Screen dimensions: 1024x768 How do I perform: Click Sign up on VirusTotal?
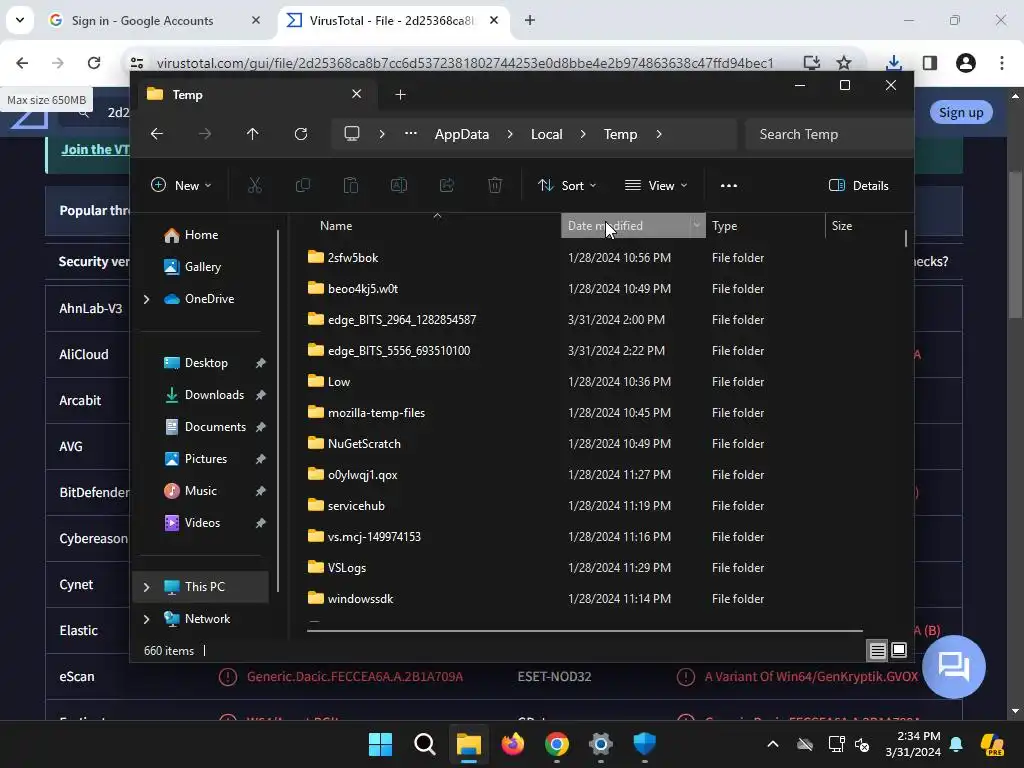click(961, 112)
